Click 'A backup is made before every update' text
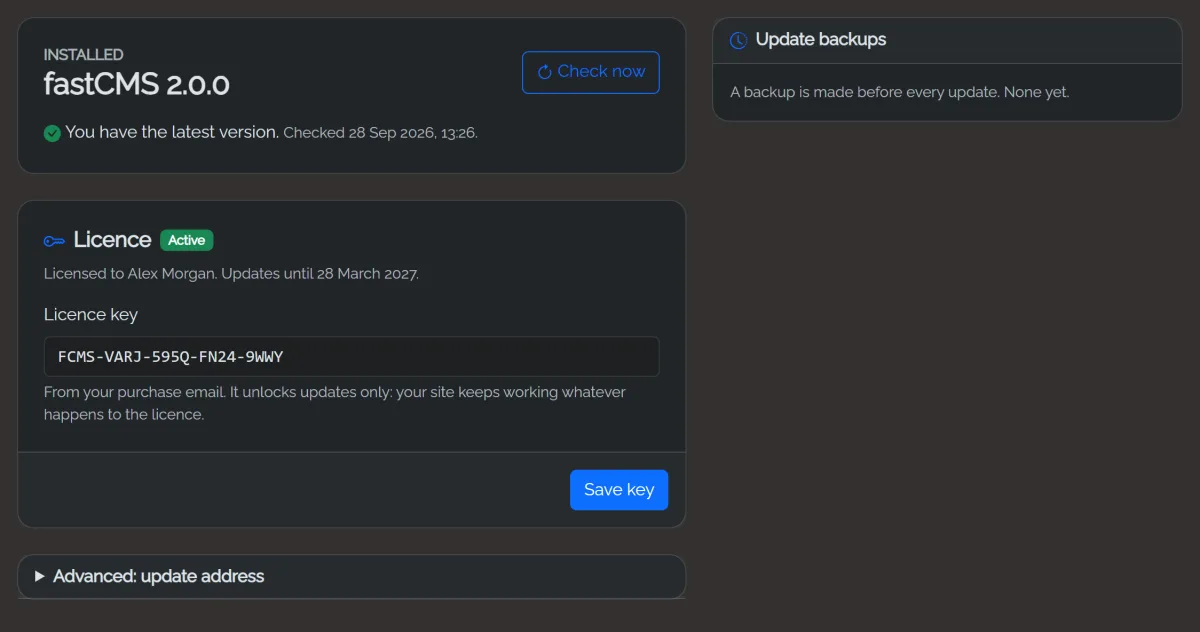Screen dimensions: 1200x632 (900, 92)
